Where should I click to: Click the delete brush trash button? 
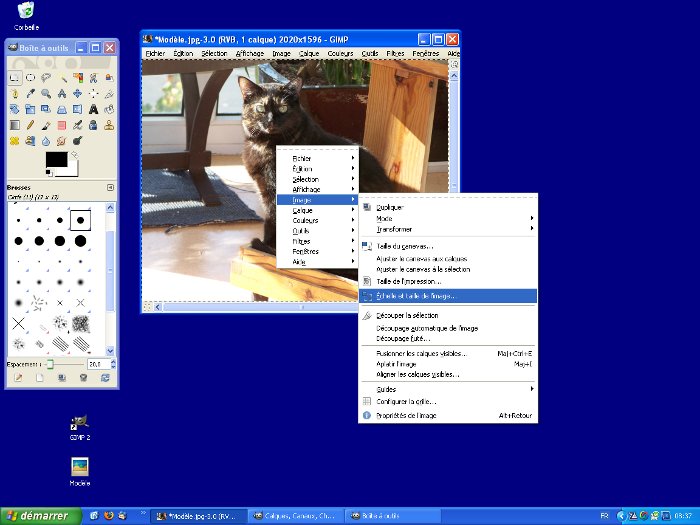(83, 378)
